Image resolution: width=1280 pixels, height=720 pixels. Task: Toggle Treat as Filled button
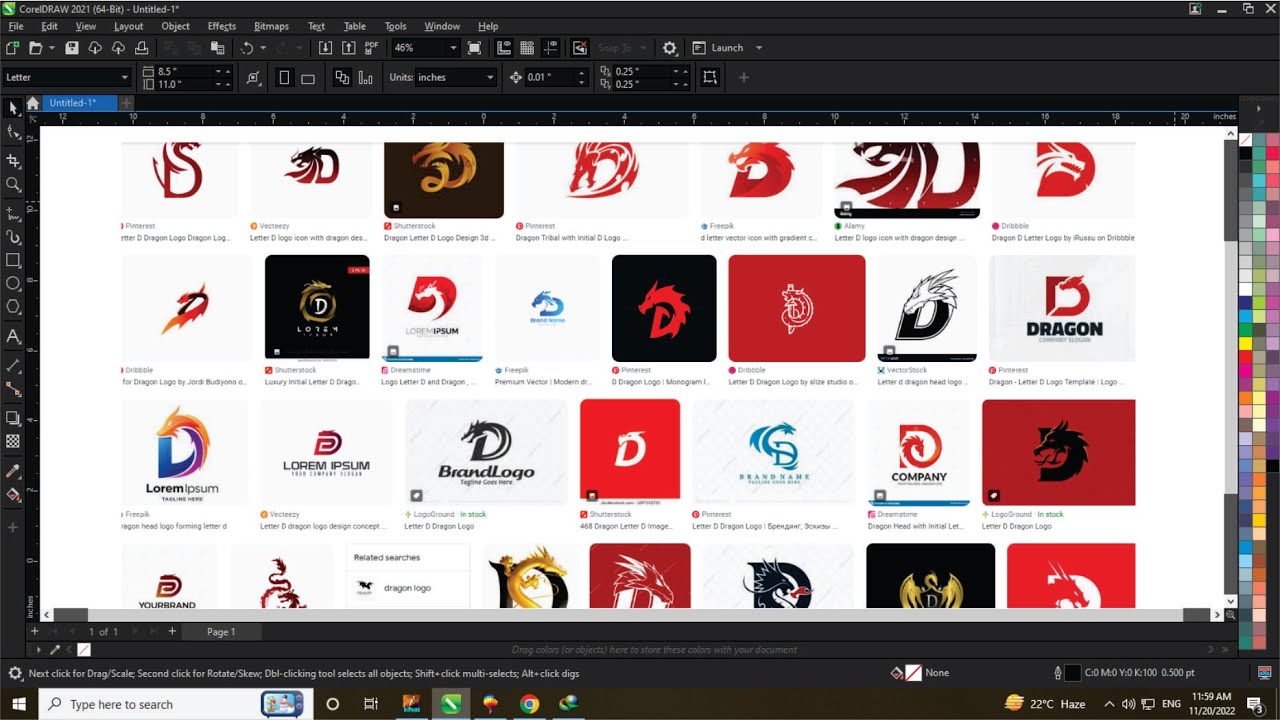click(710, 77)
